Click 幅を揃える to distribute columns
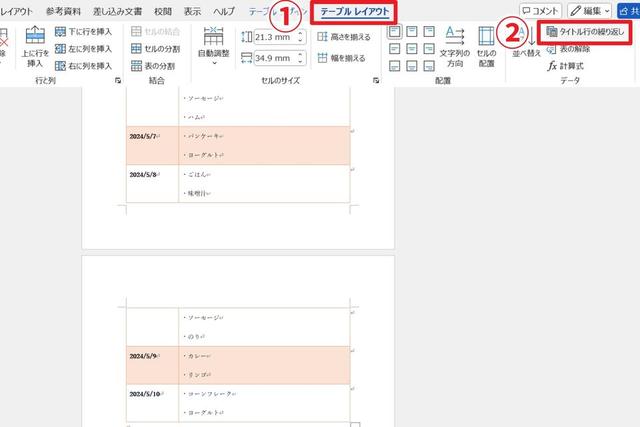The width and height of the screenshot is (640, 427). (x=341, y=58)
